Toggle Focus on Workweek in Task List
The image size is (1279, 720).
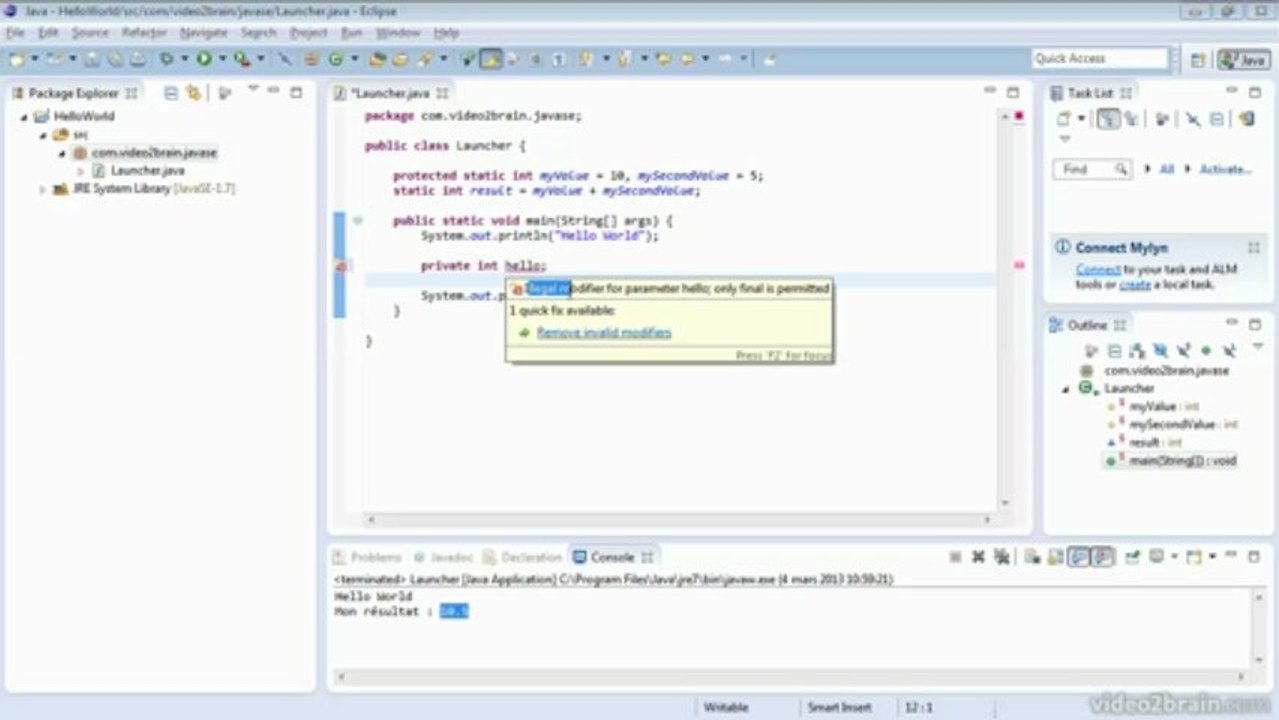[x=1163, y=119]
